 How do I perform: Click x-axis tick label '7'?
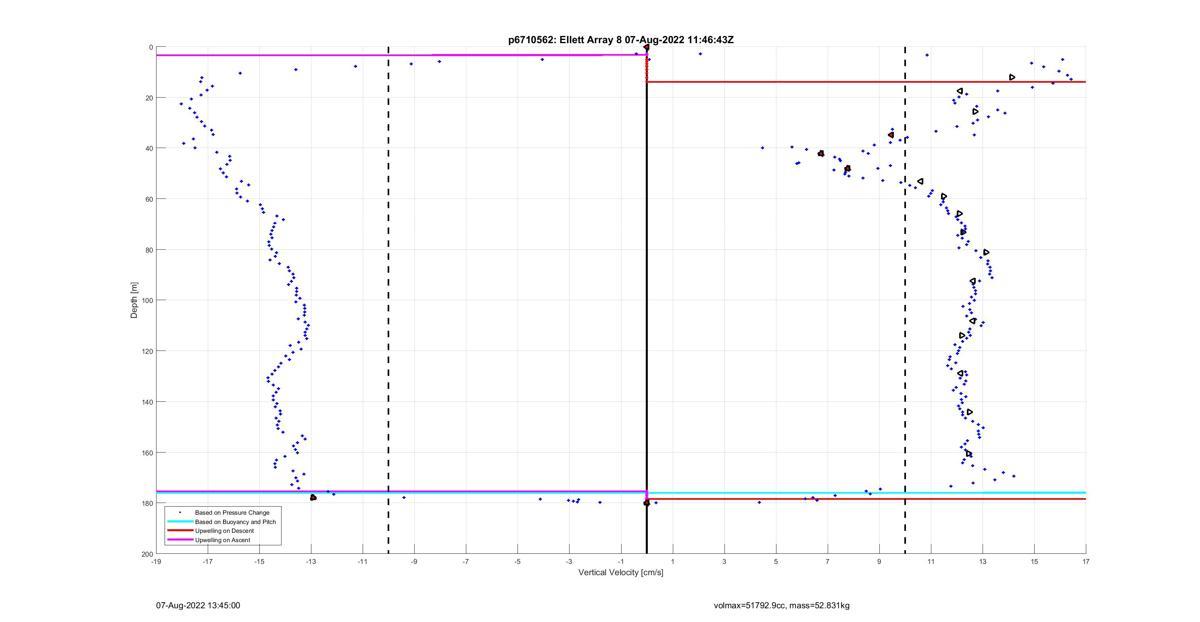pyautogui.click(x=828, y=561)
